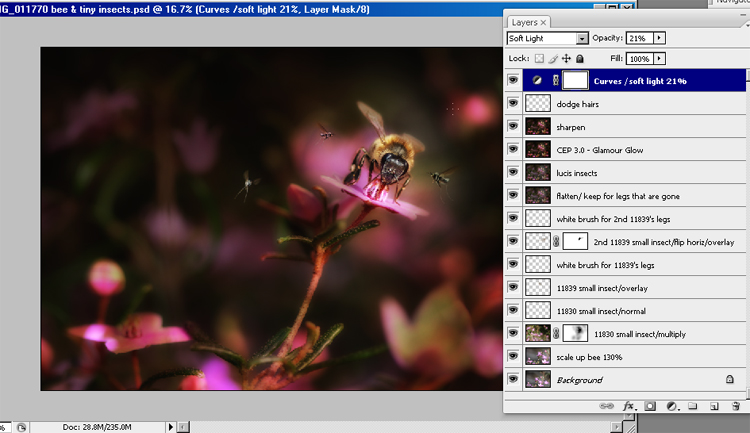Create new adjustment layer icon
The width and height of the screenshot is (750, 433).
pyautogui.click(x=671, y=406)
